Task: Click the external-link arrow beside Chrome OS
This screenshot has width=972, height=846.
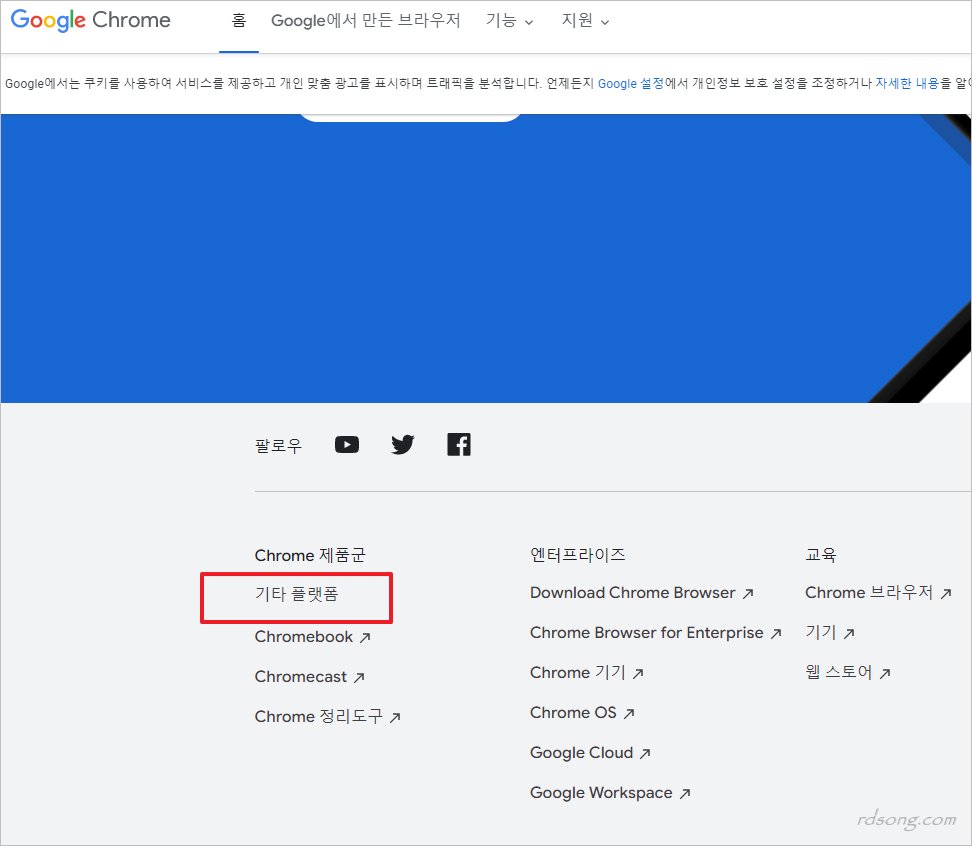Action: coord(631,713)
